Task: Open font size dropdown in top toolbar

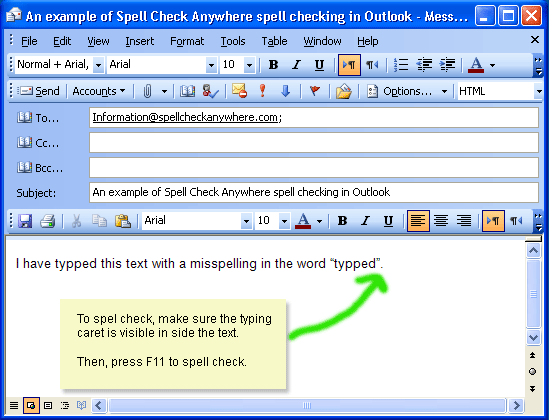Action: [x=249, y=65]
